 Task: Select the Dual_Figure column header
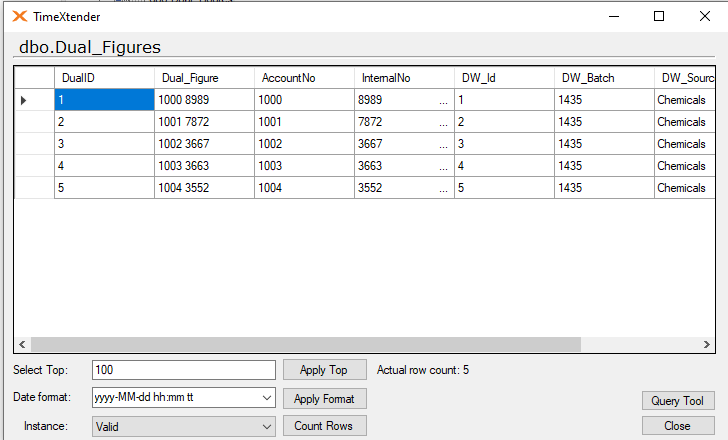(x=204, y=78)
